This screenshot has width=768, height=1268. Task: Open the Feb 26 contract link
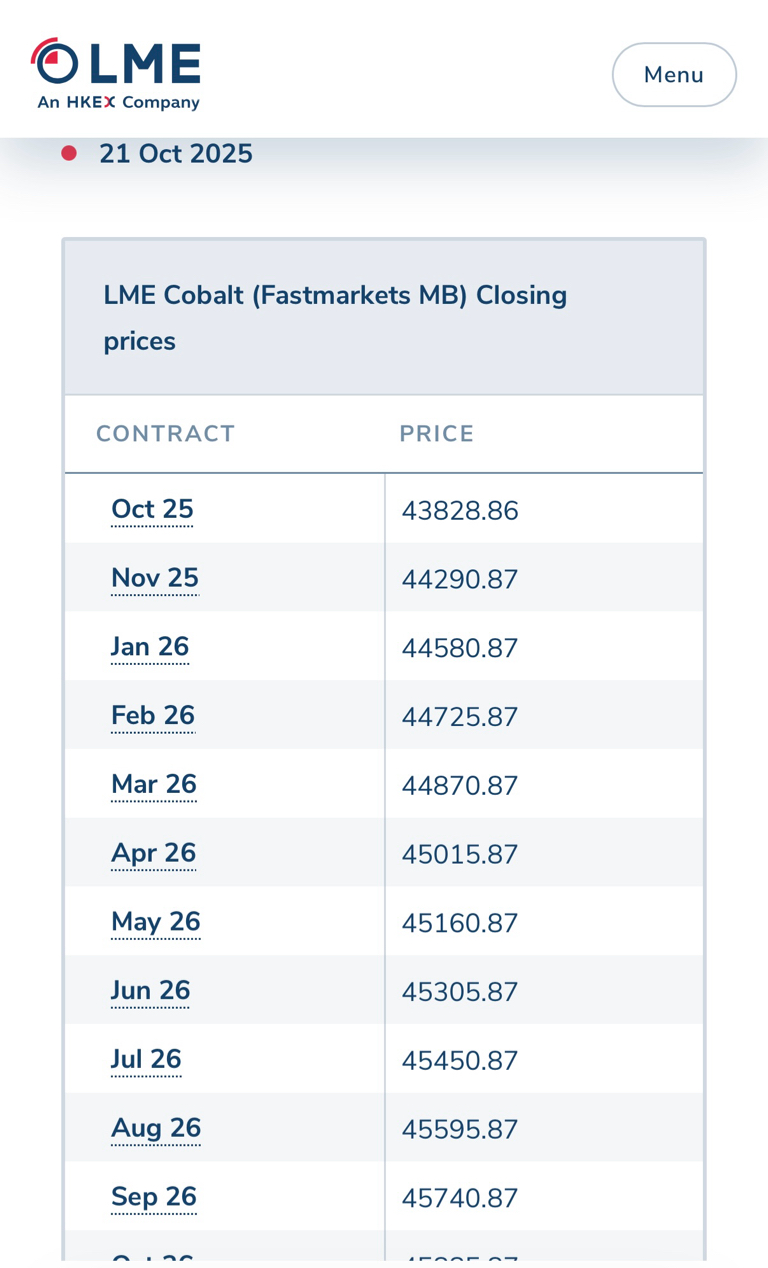tap(153, 716)
